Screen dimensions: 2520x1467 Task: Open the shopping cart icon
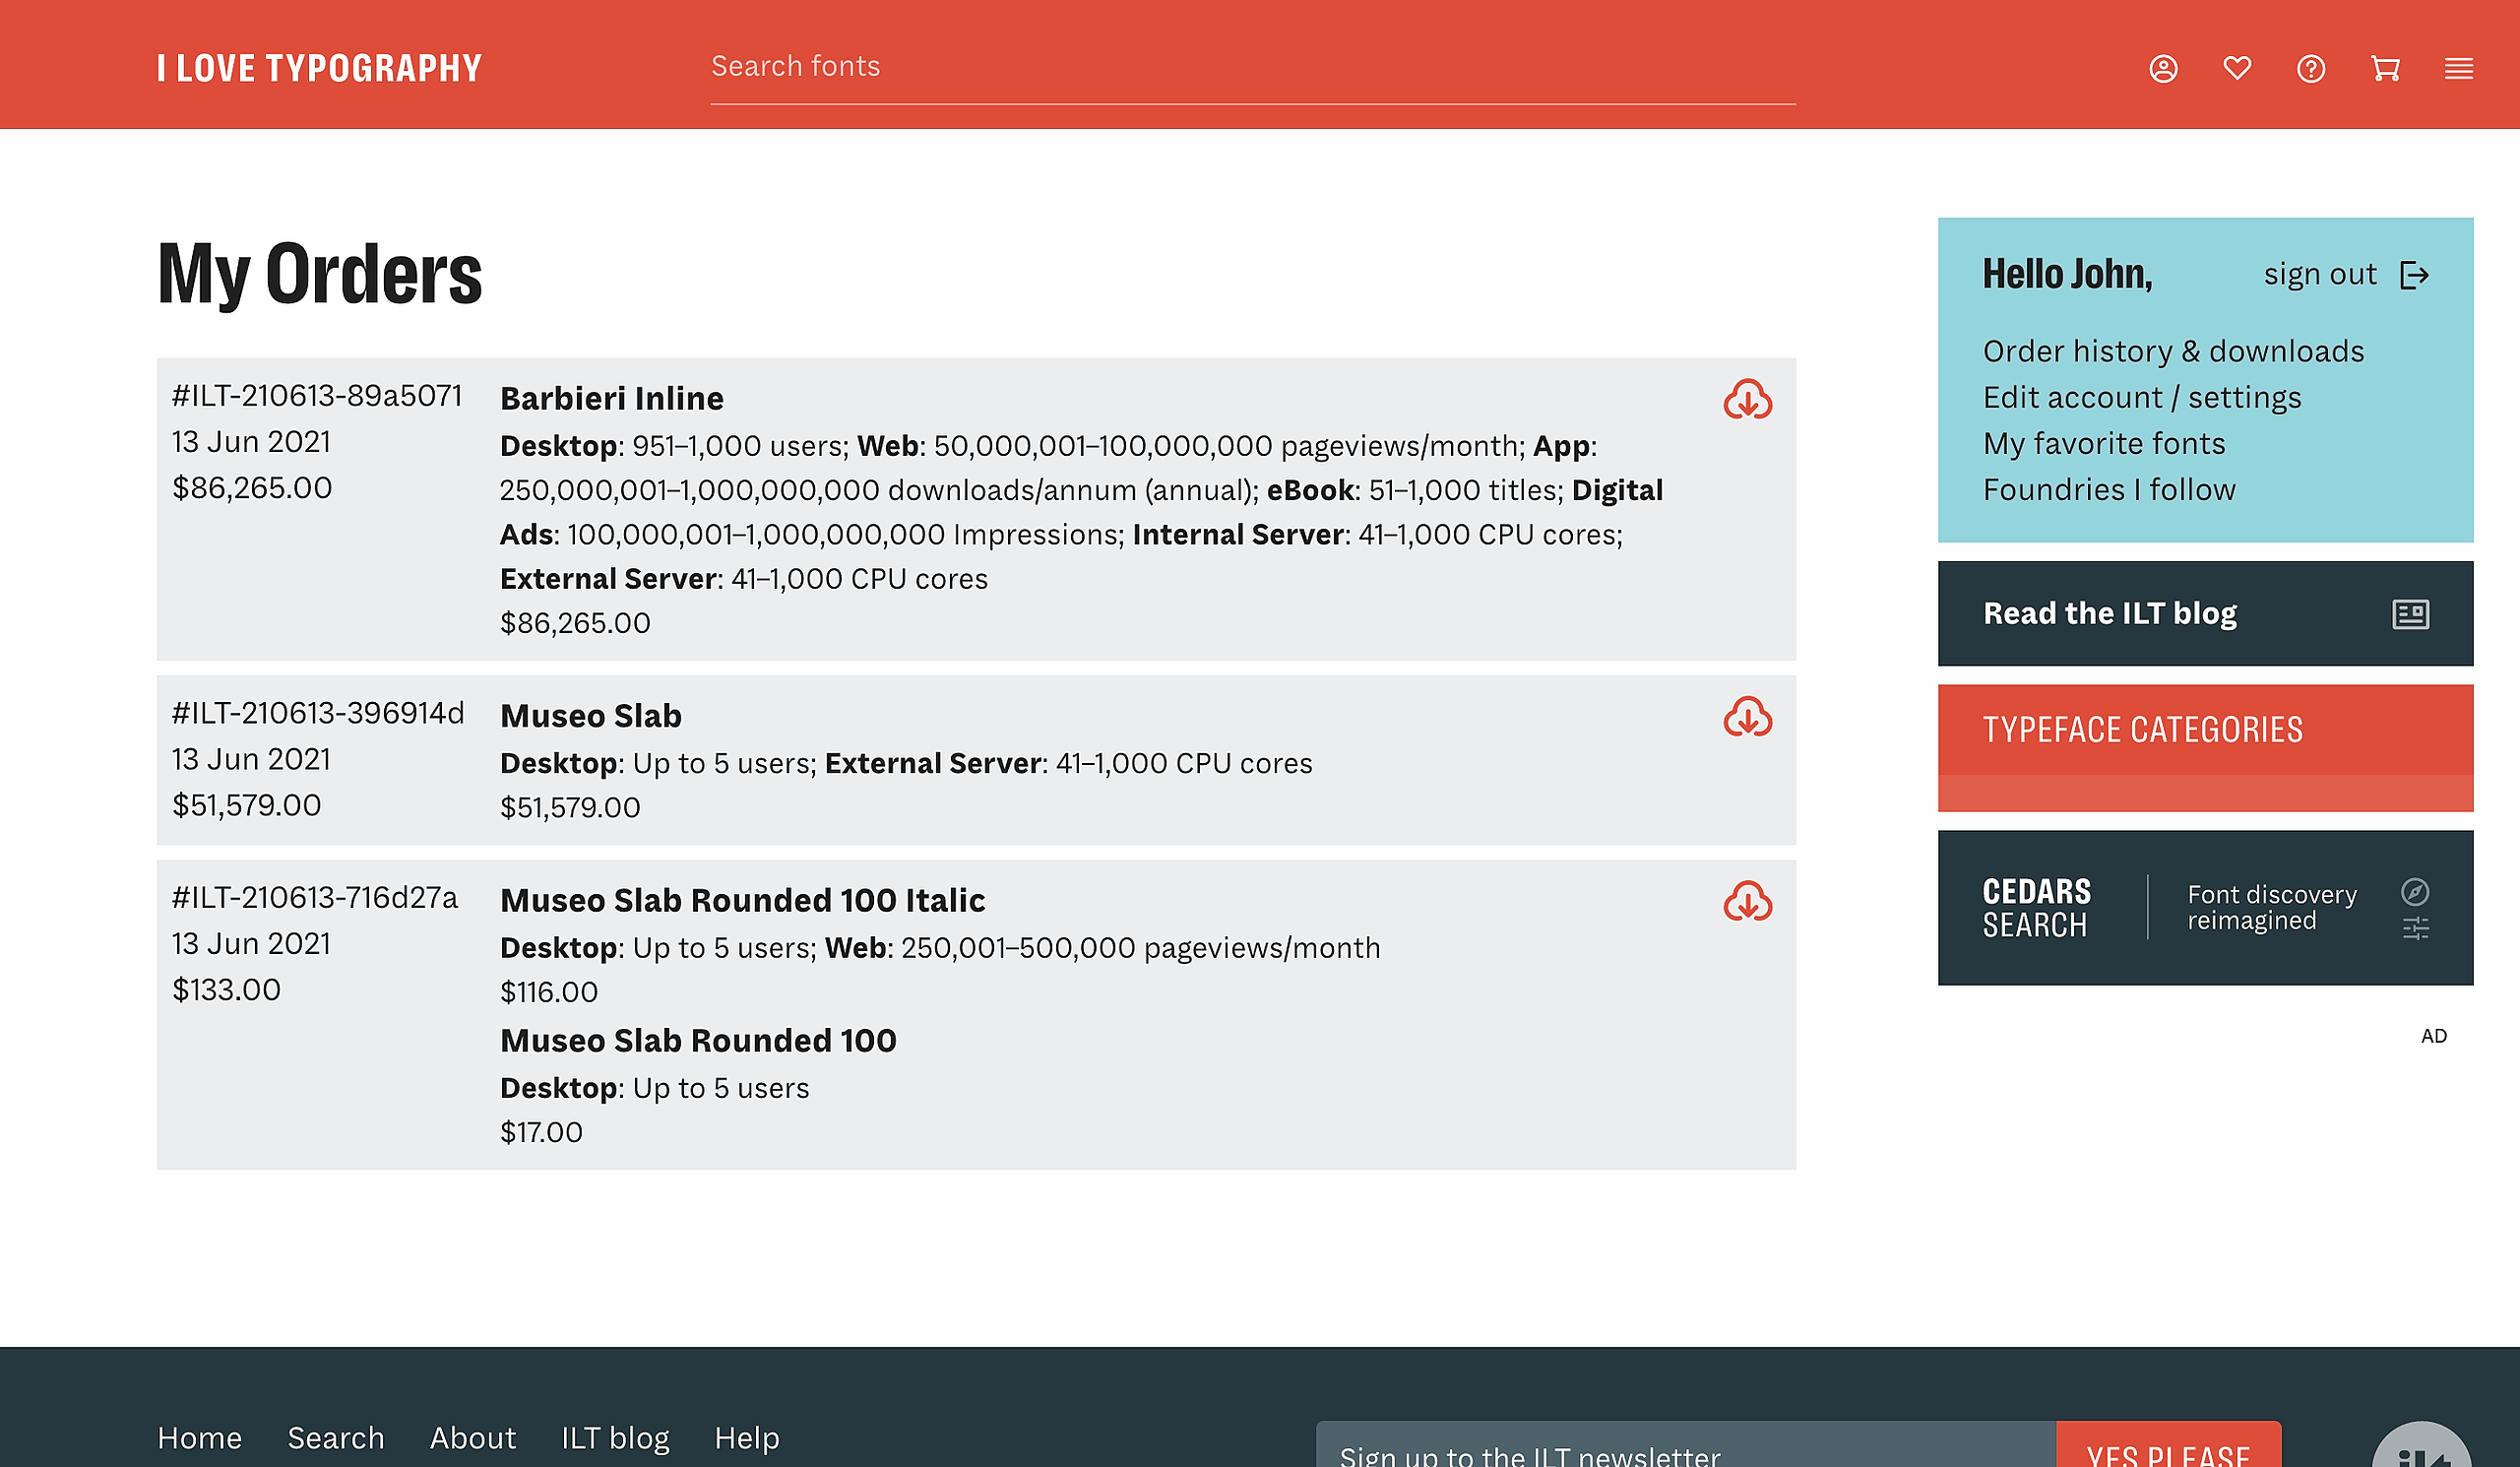pos(2385,68)
